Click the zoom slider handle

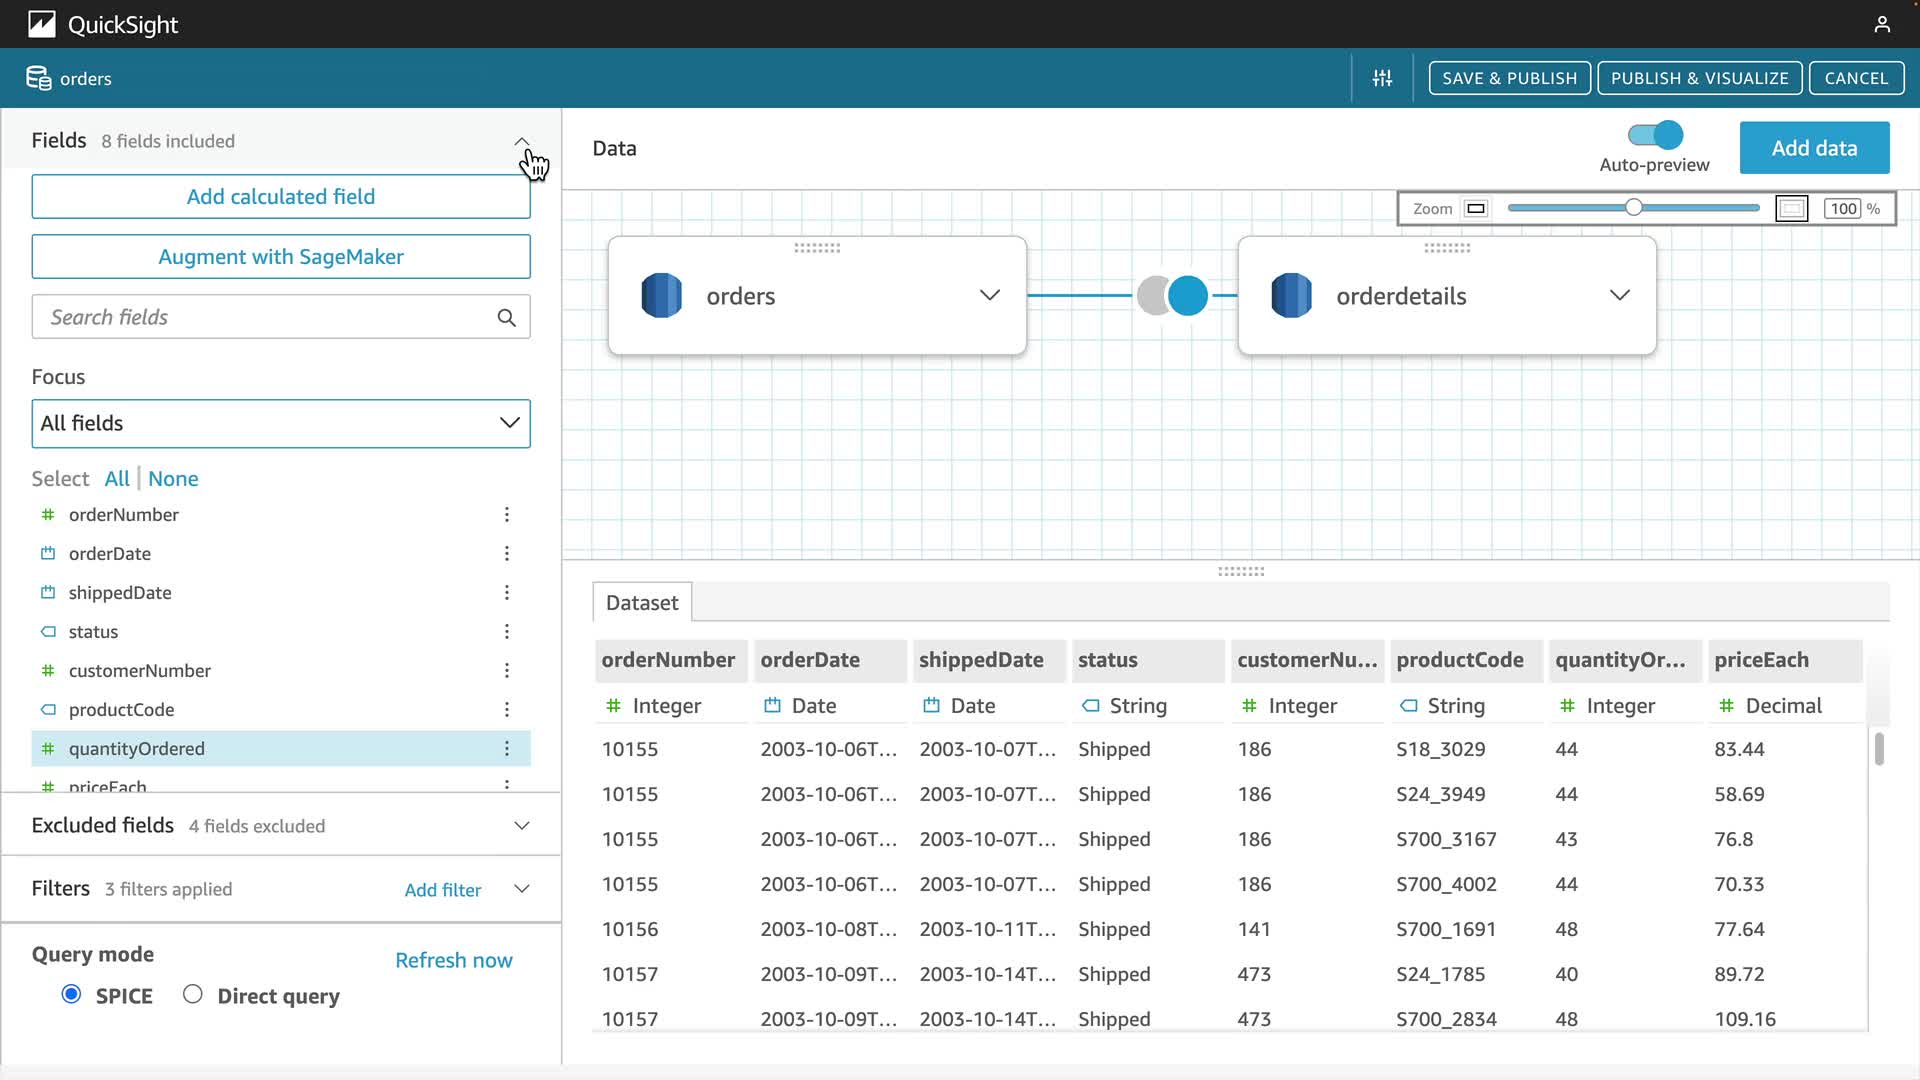(1633, 208)
